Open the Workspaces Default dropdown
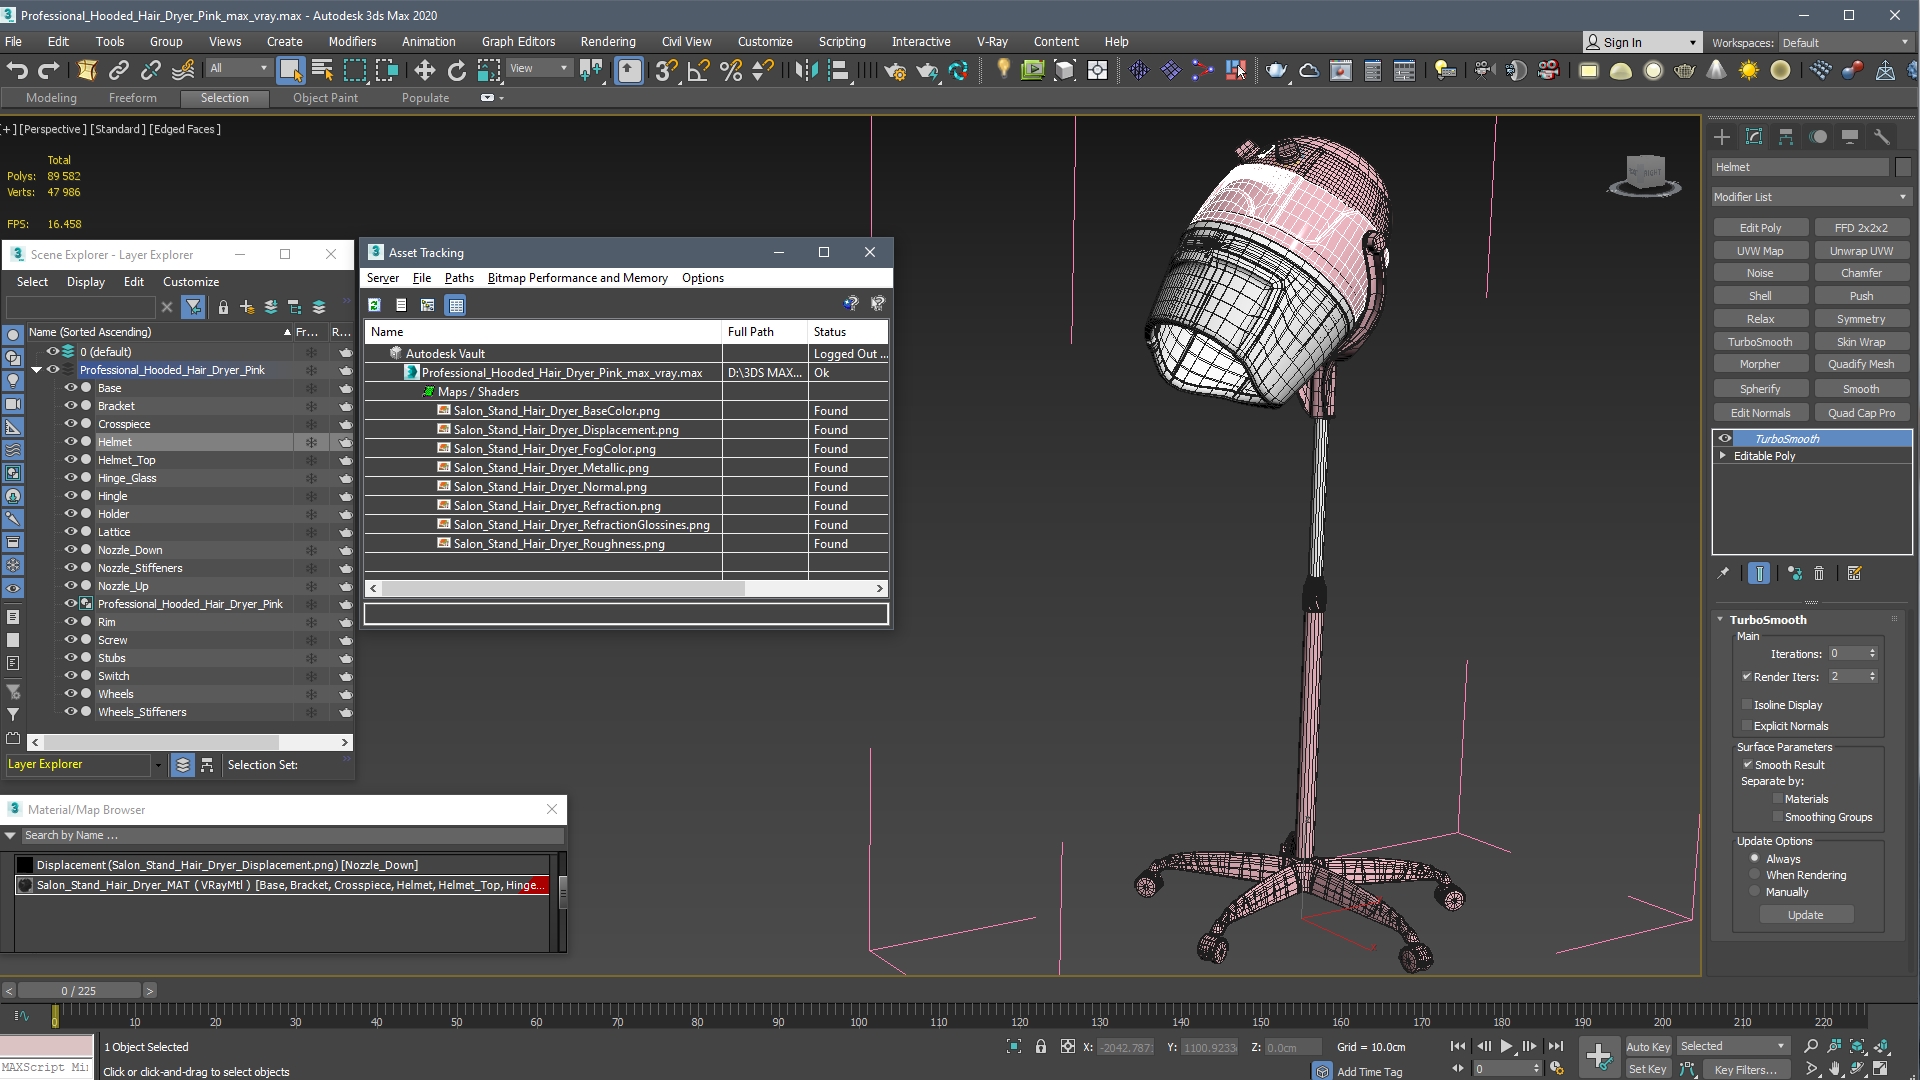Viewport: 1920px width, 1080px height. (x=1845, y=42)
